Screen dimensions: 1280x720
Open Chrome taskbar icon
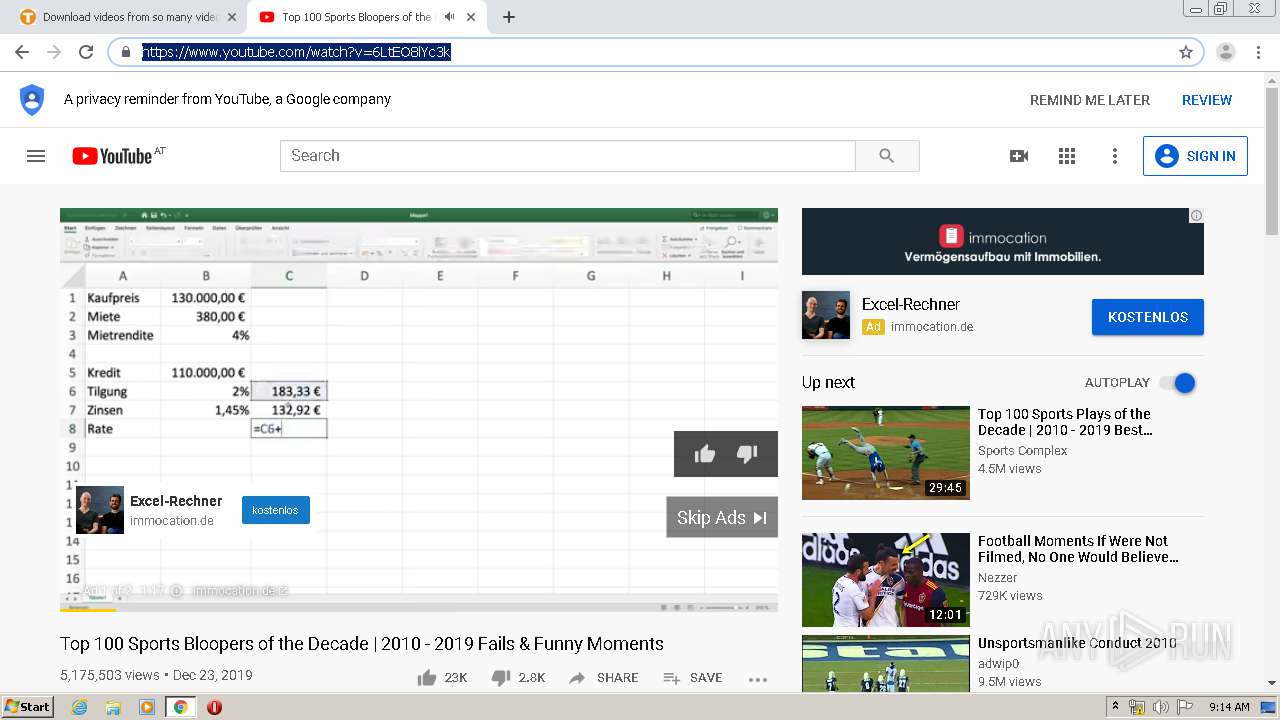click(180, 707)
